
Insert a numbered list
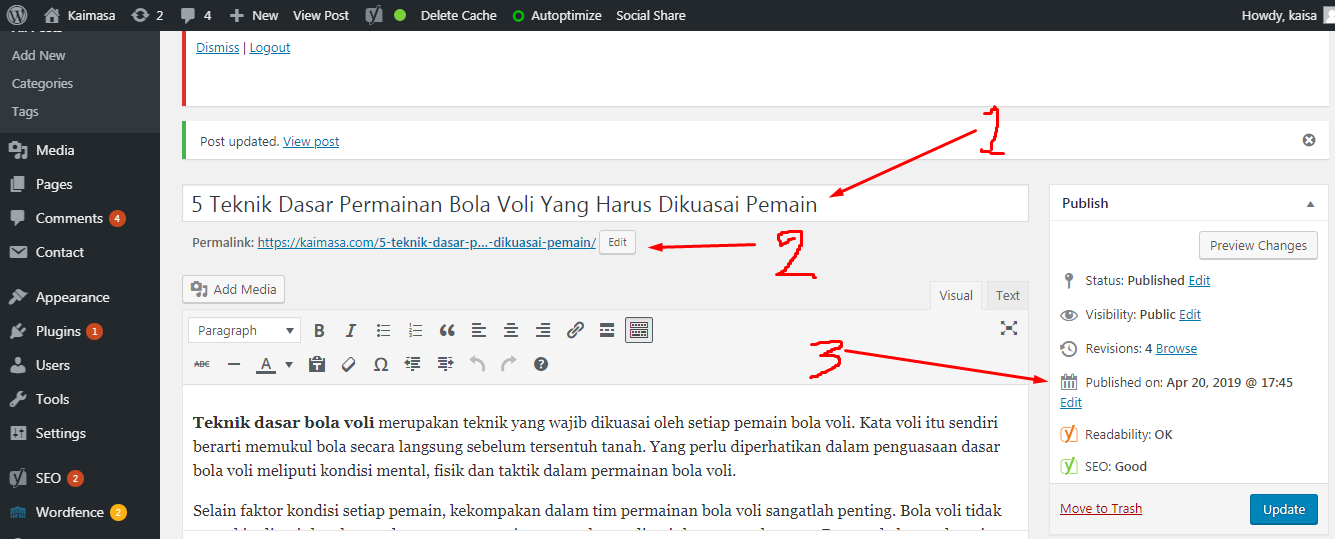[415, 330]
